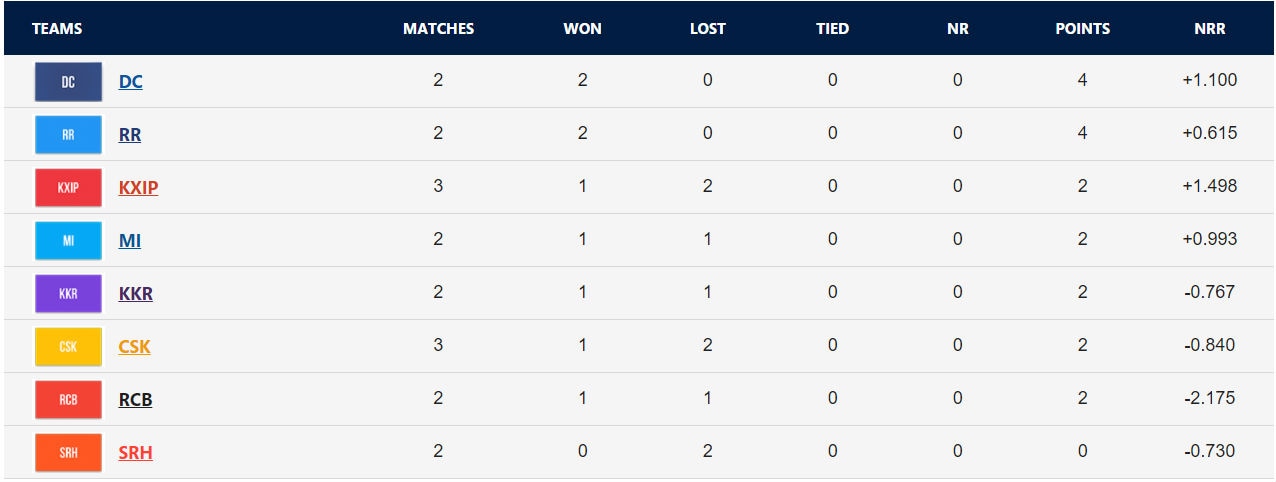Click the RCB team name link
The width and height of the screenshot is (1276, 482).
pos(136,400)
